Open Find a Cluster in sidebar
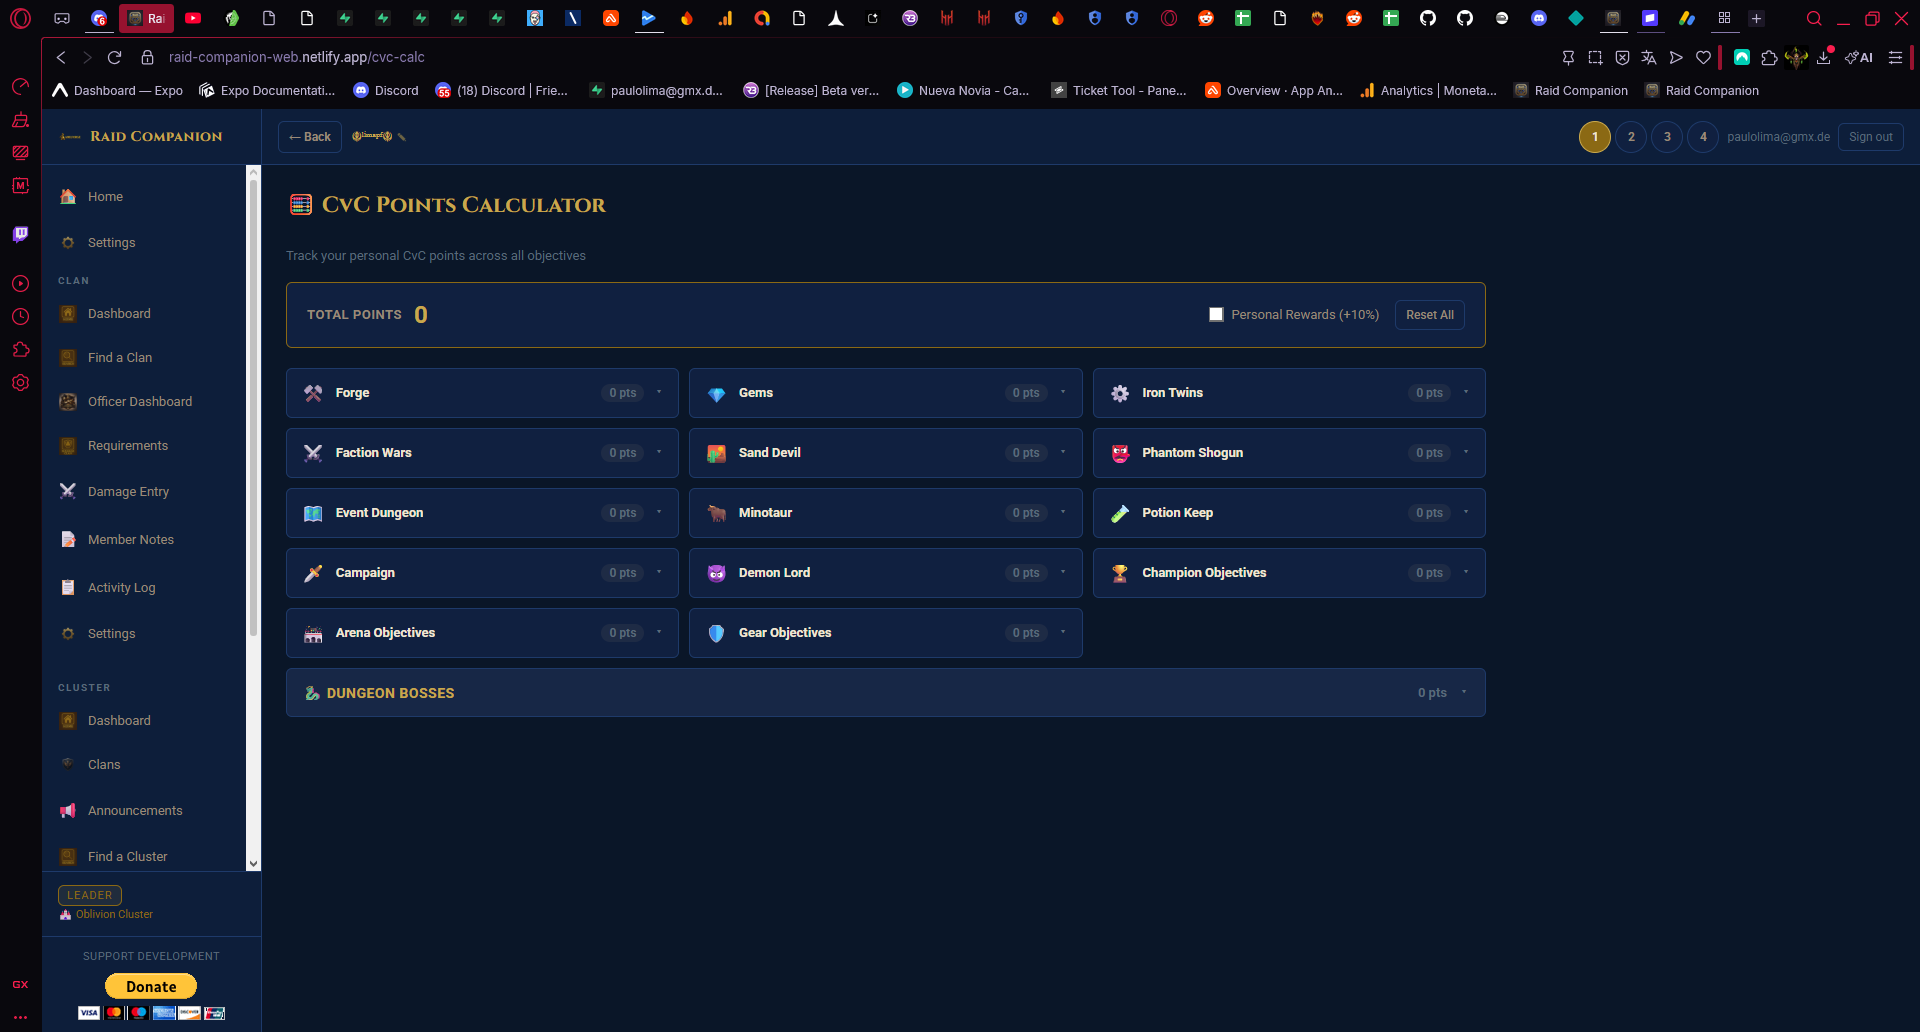Viewport: 1920px width, 1032px height. tap(128, 856)
